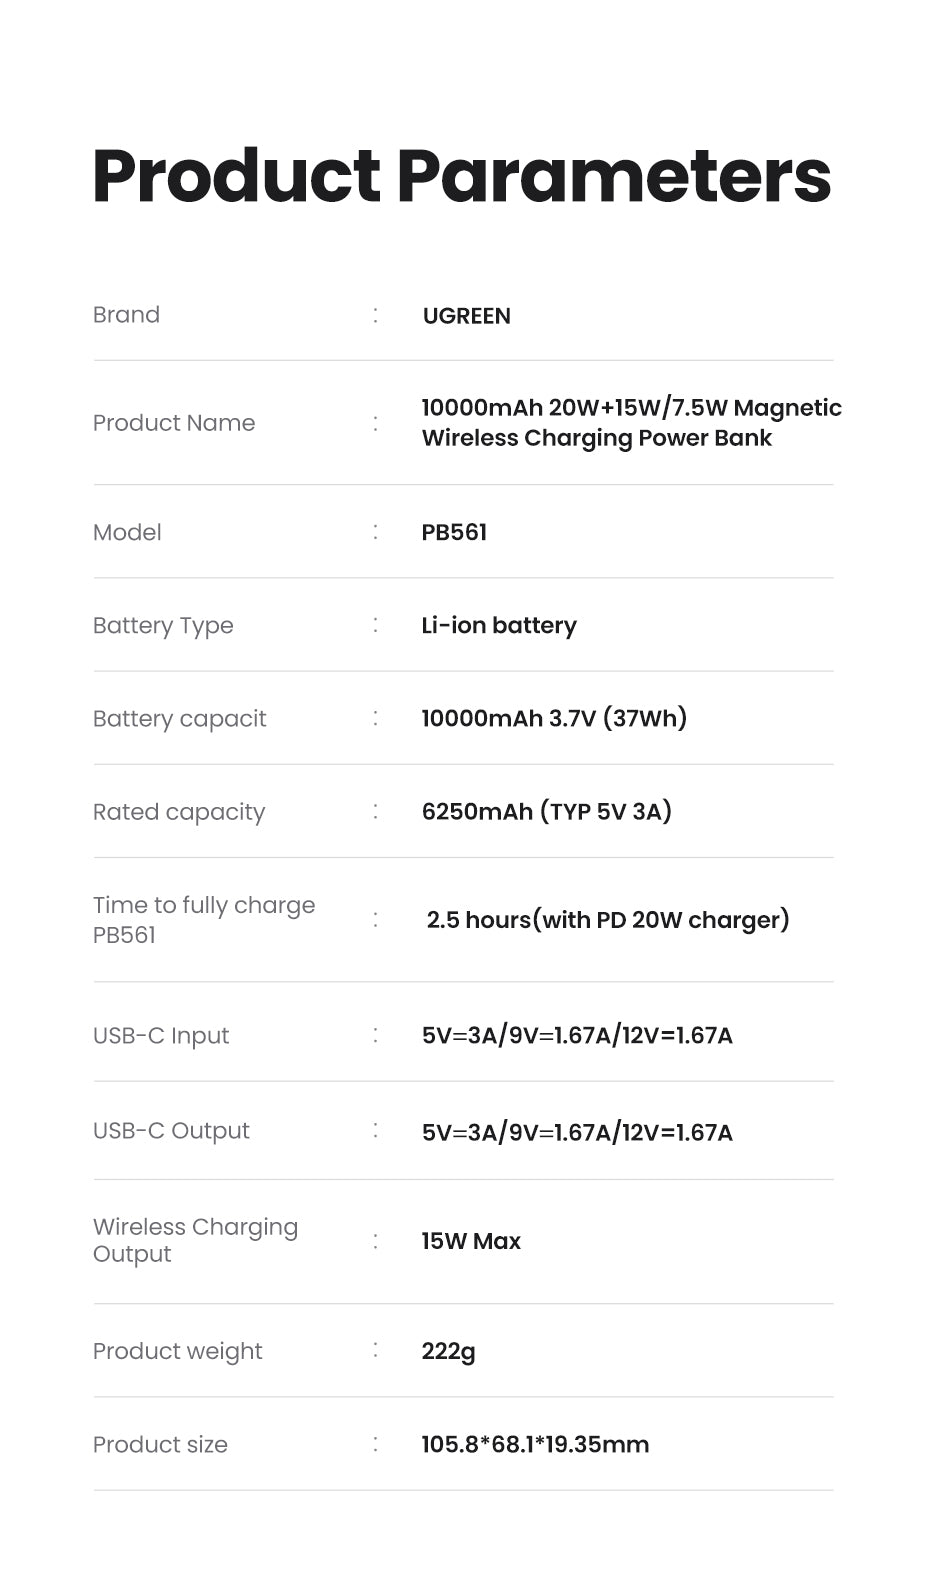
Task: Click the Rated capacity label
Action: [179, 812]
